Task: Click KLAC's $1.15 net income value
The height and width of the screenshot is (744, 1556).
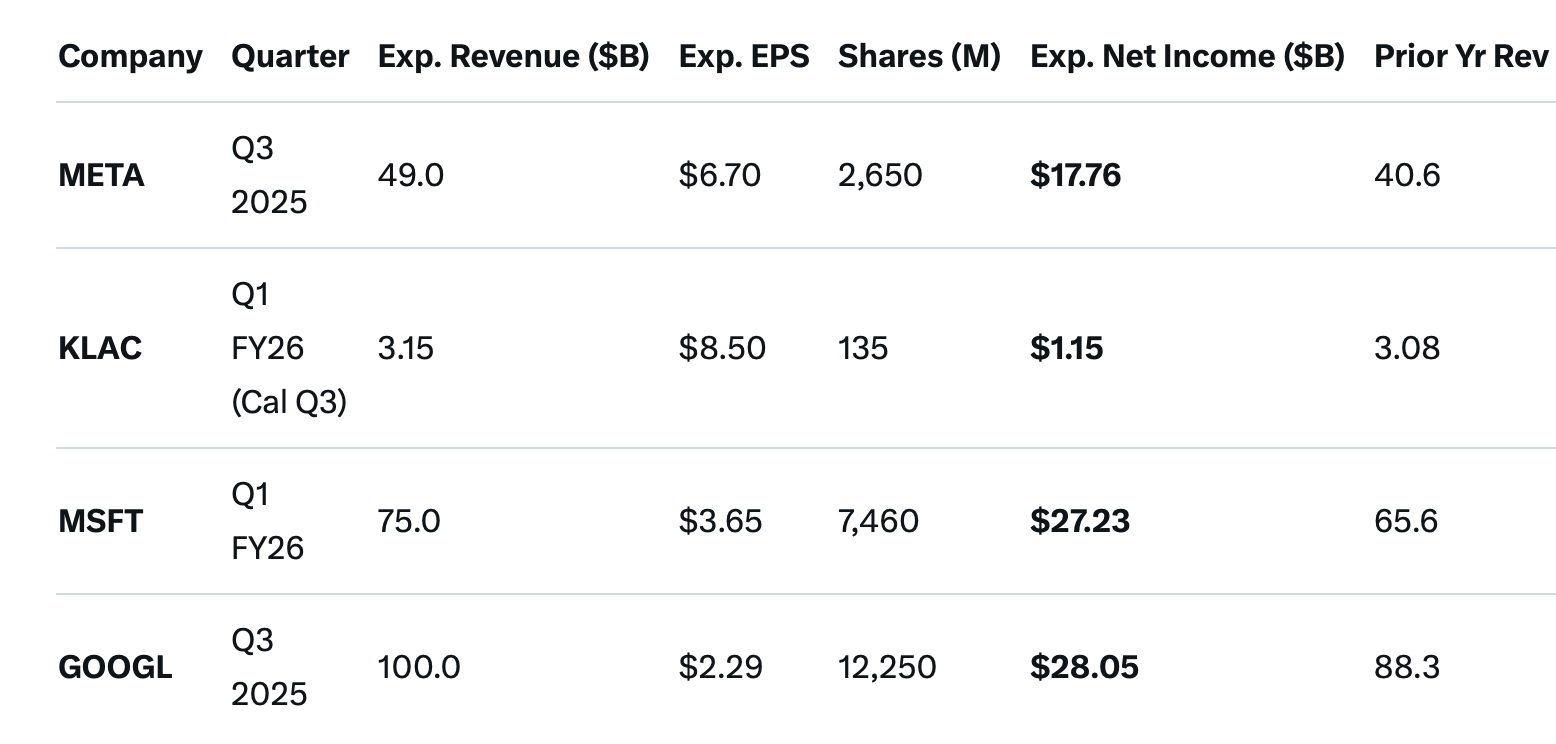Action: point(1066,348)
